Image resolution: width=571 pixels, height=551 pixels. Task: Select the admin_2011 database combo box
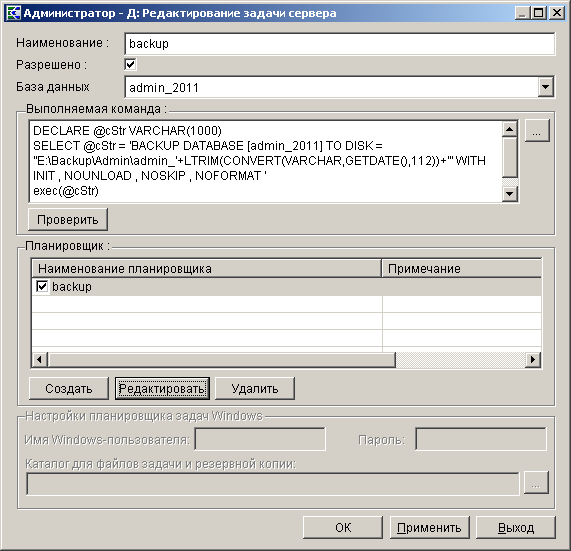(x=339, y=87)
